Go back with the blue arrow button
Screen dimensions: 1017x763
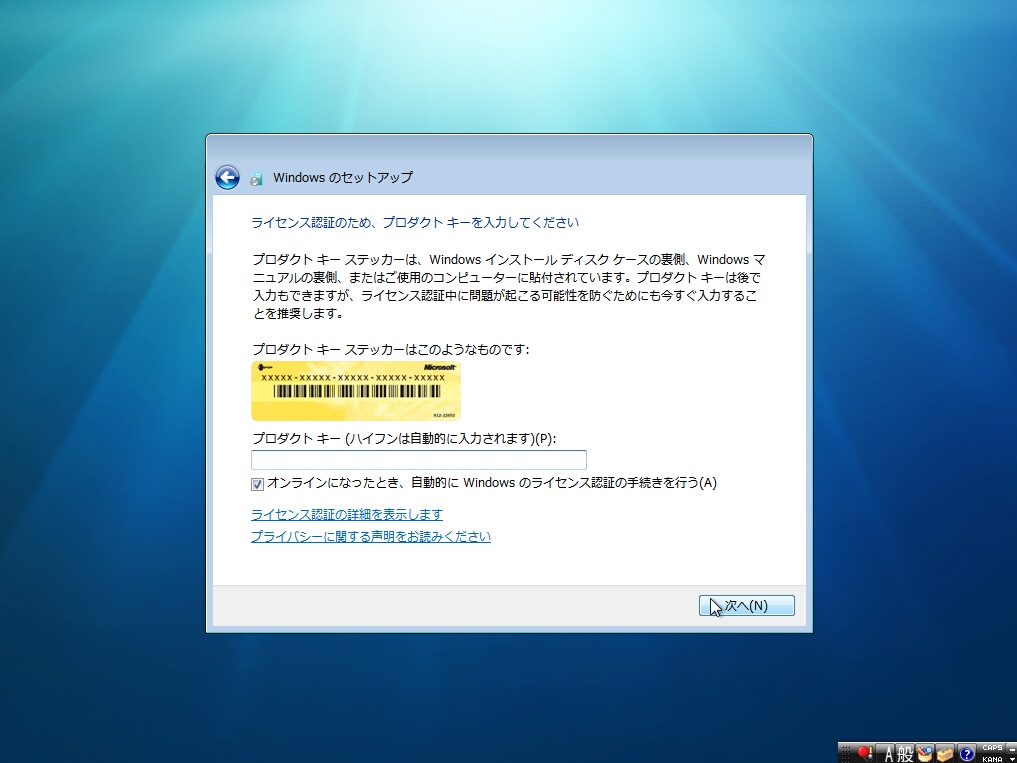coord(227,177)
